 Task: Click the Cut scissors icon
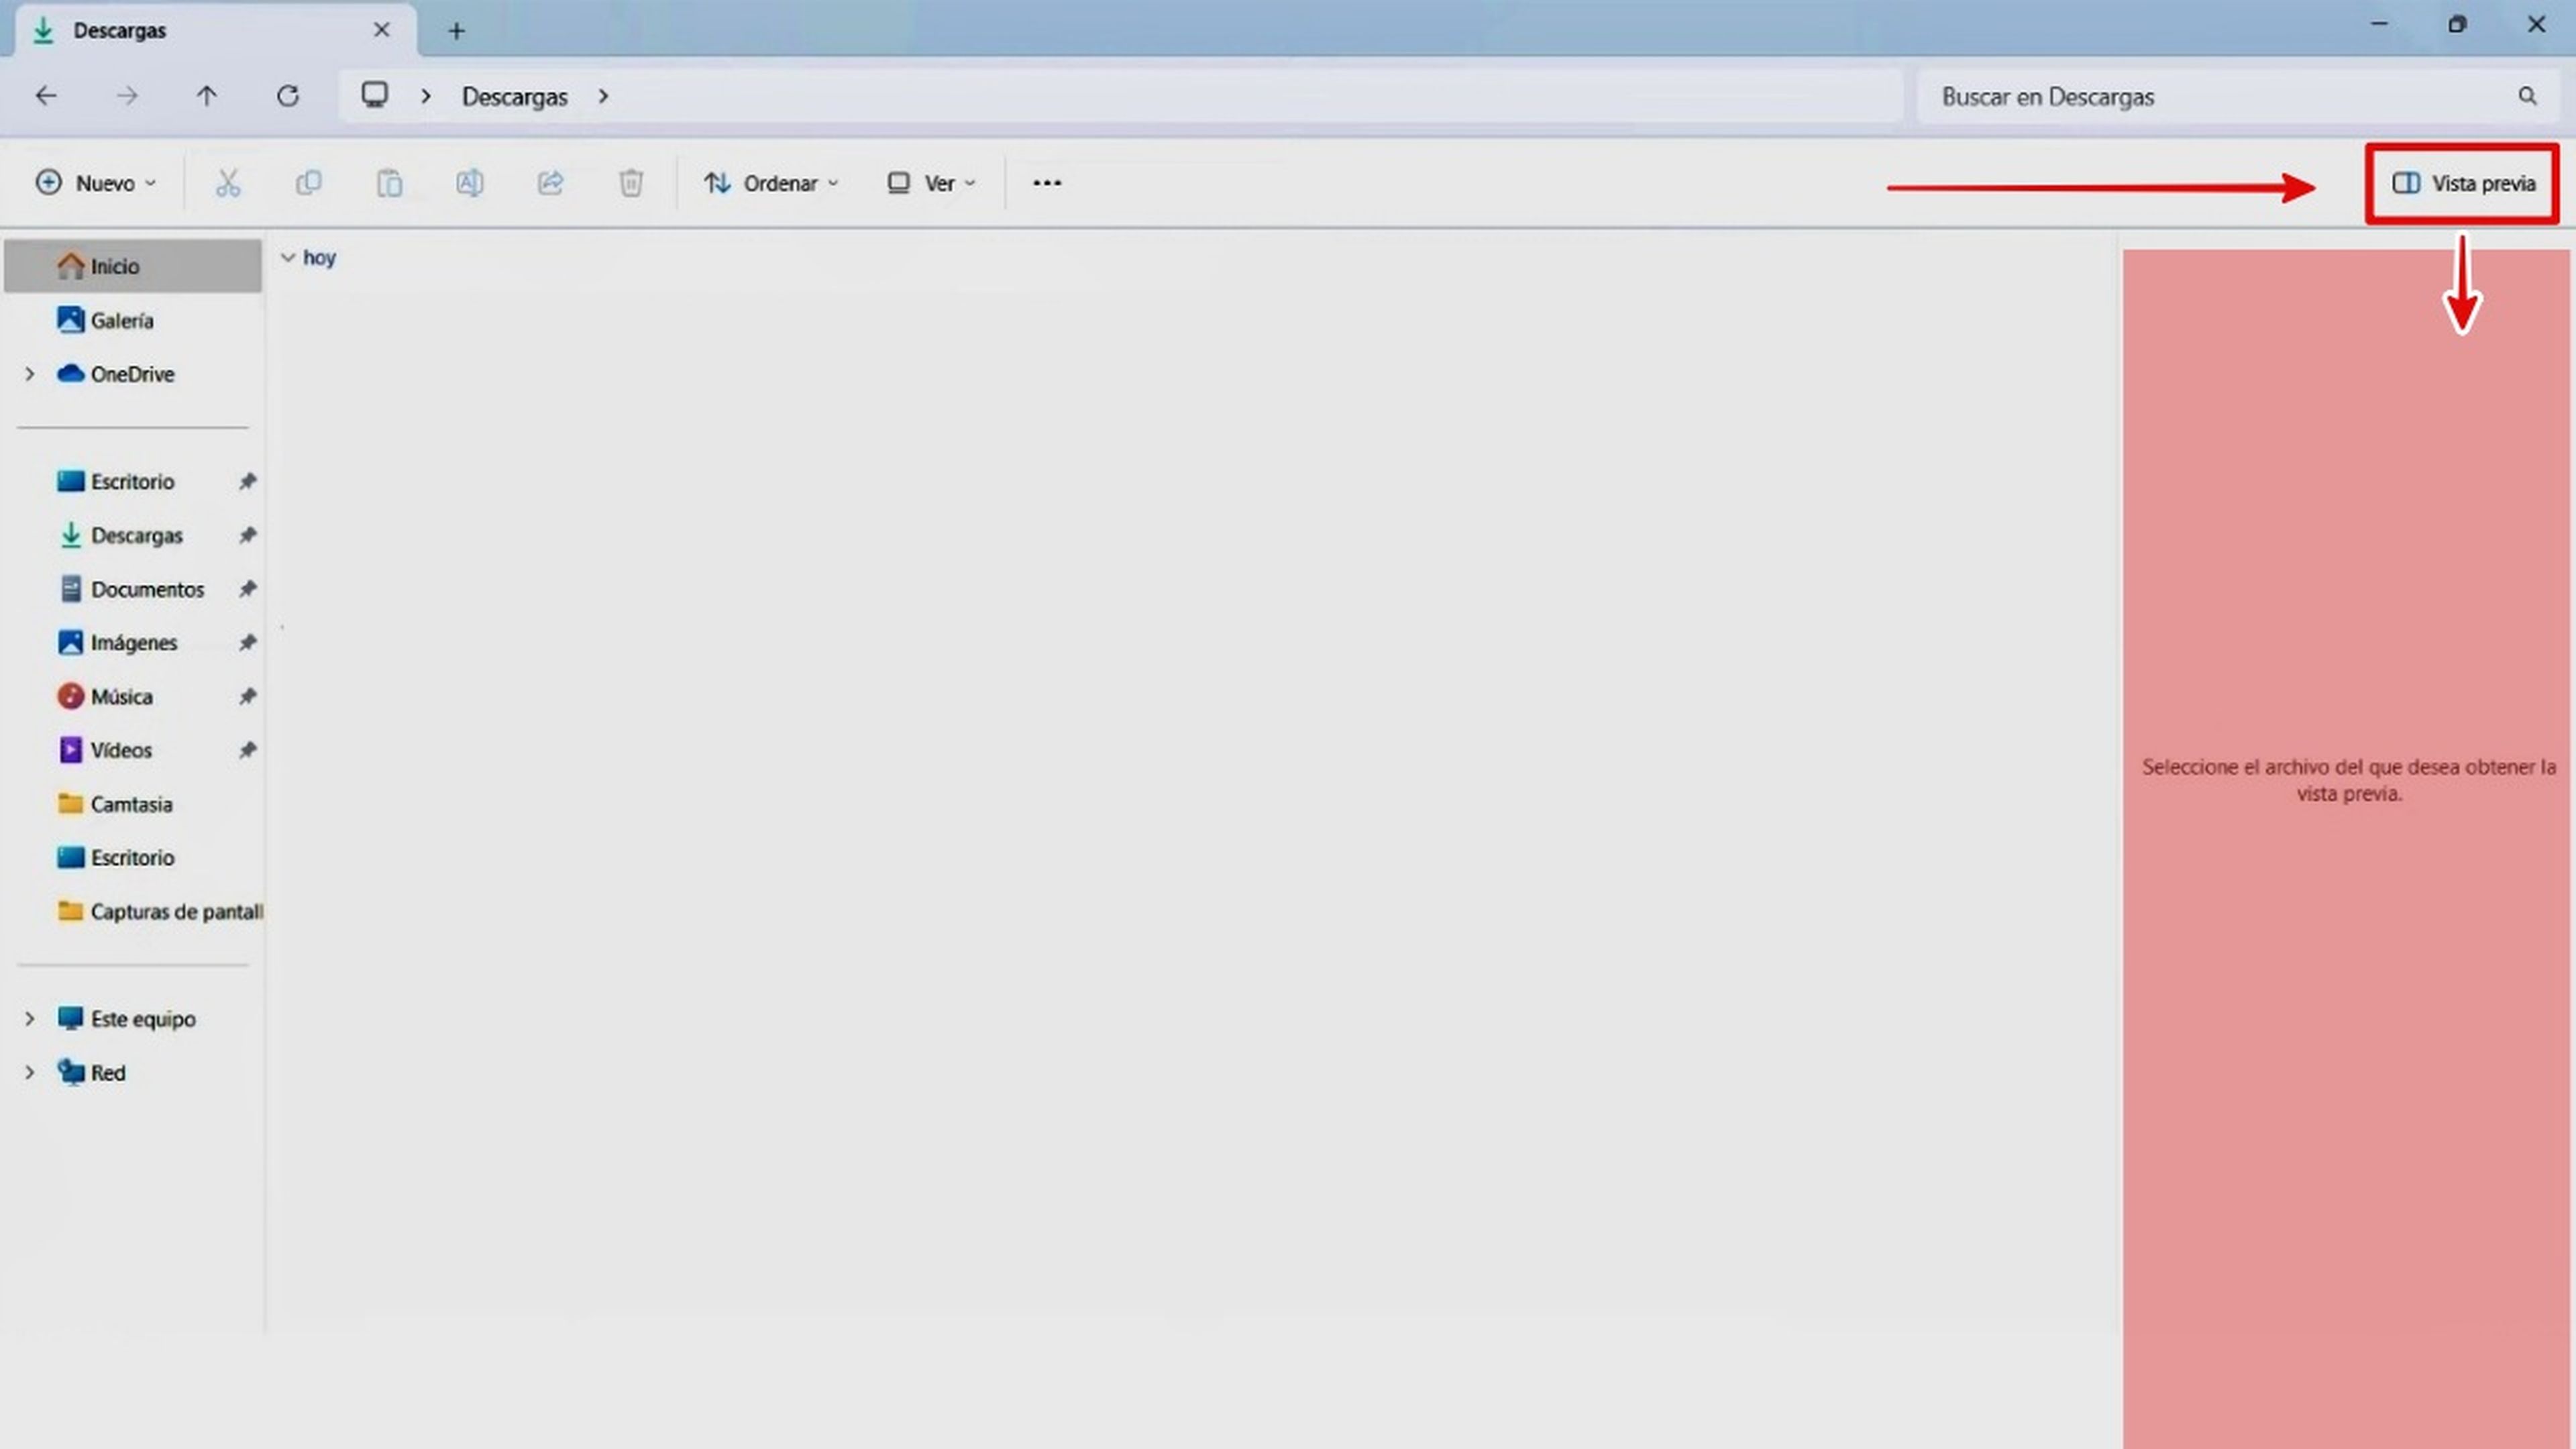pos(228,183)
